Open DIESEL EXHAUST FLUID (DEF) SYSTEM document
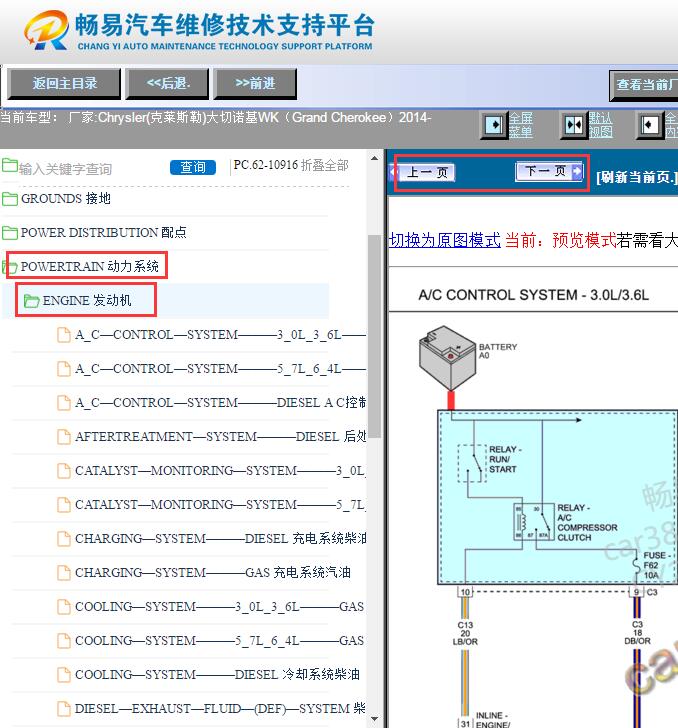The height and width of the screenshot is (728, 678). tap(220, 708)
